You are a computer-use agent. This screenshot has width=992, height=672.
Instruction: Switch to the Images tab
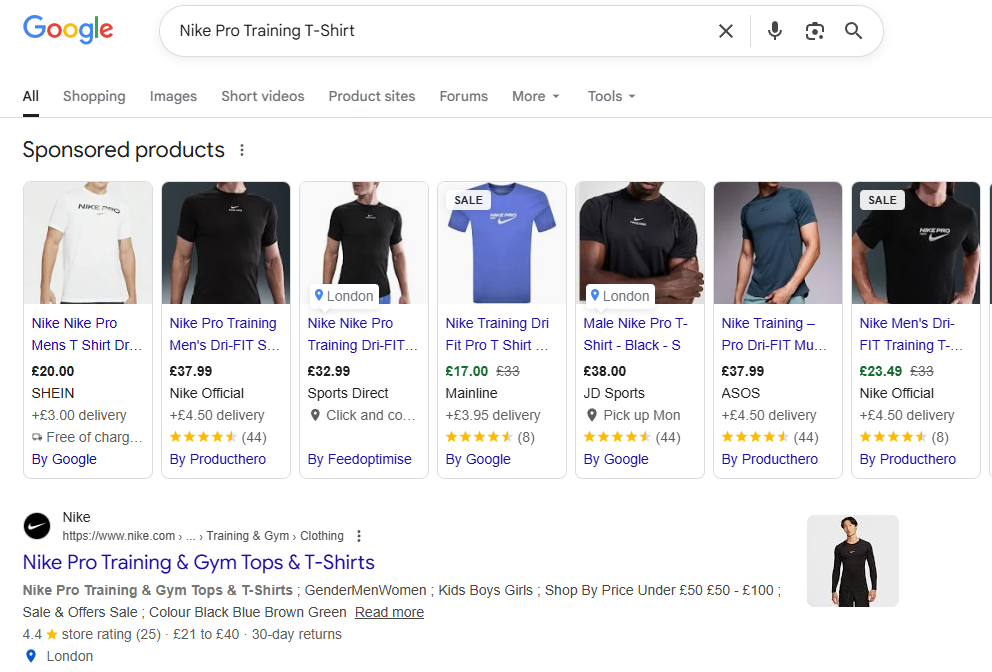[x=173, y=97]
